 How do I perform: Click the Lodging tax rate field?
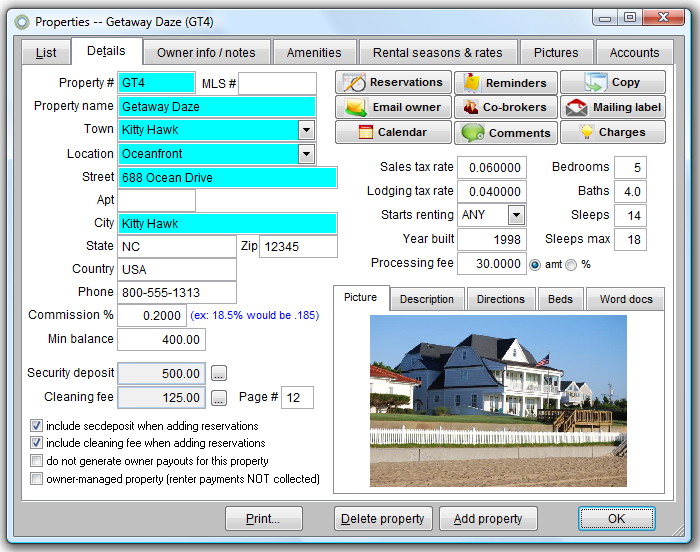[x=492, y=192]
